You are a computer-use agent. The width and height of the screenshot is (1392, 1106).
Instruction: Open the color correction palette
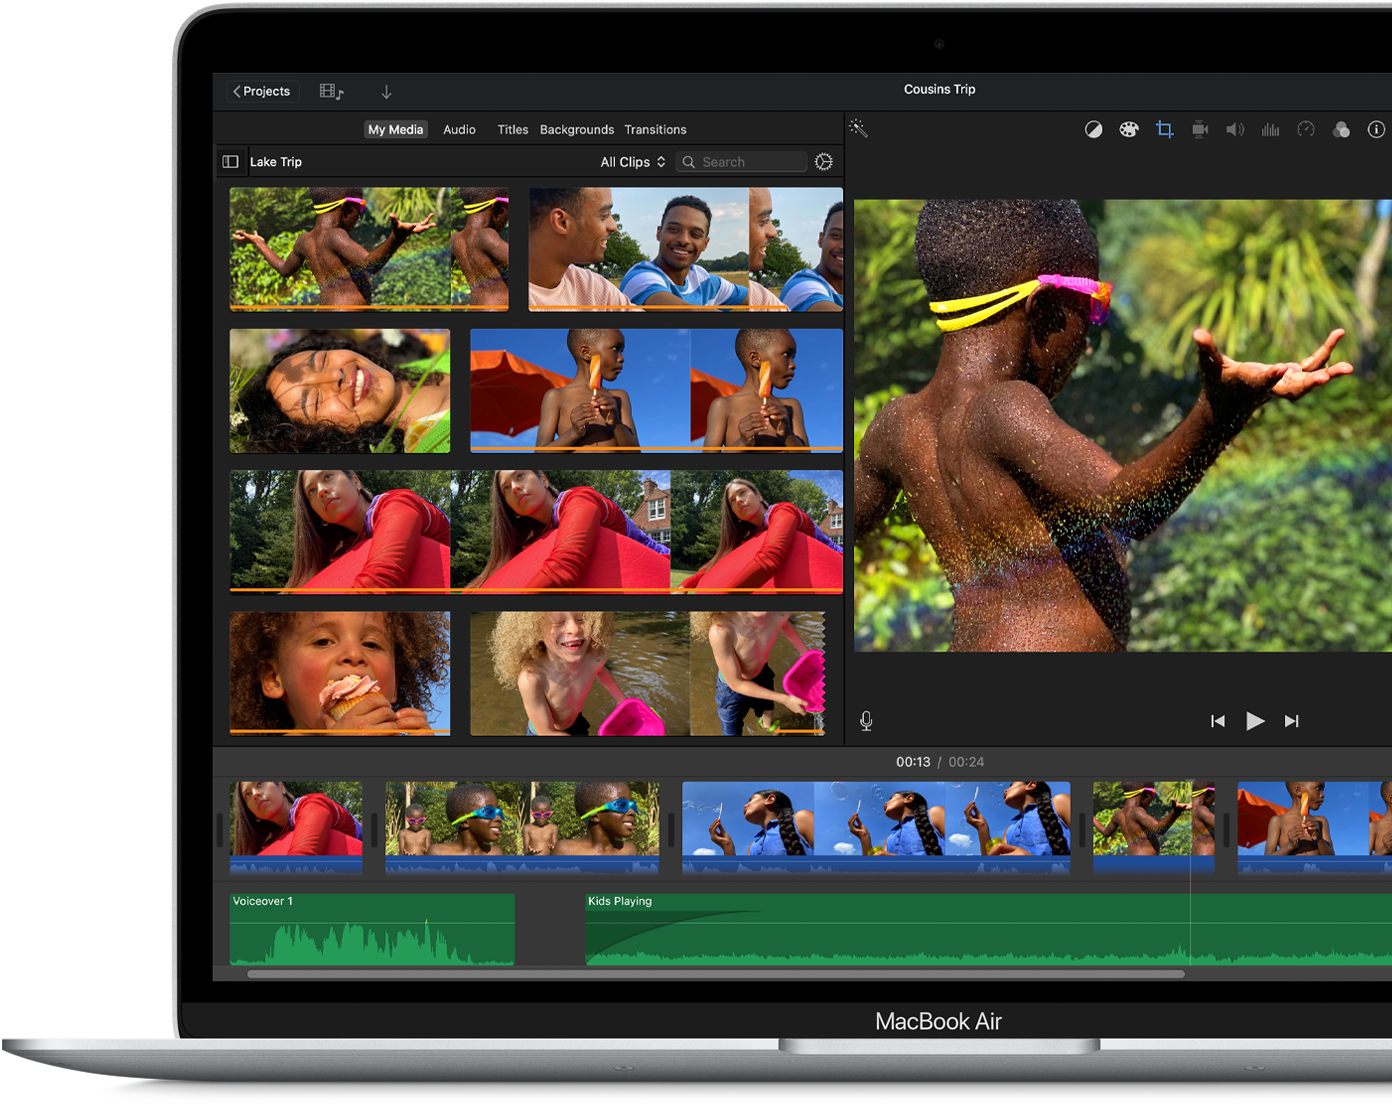[x=1129, y=130]
